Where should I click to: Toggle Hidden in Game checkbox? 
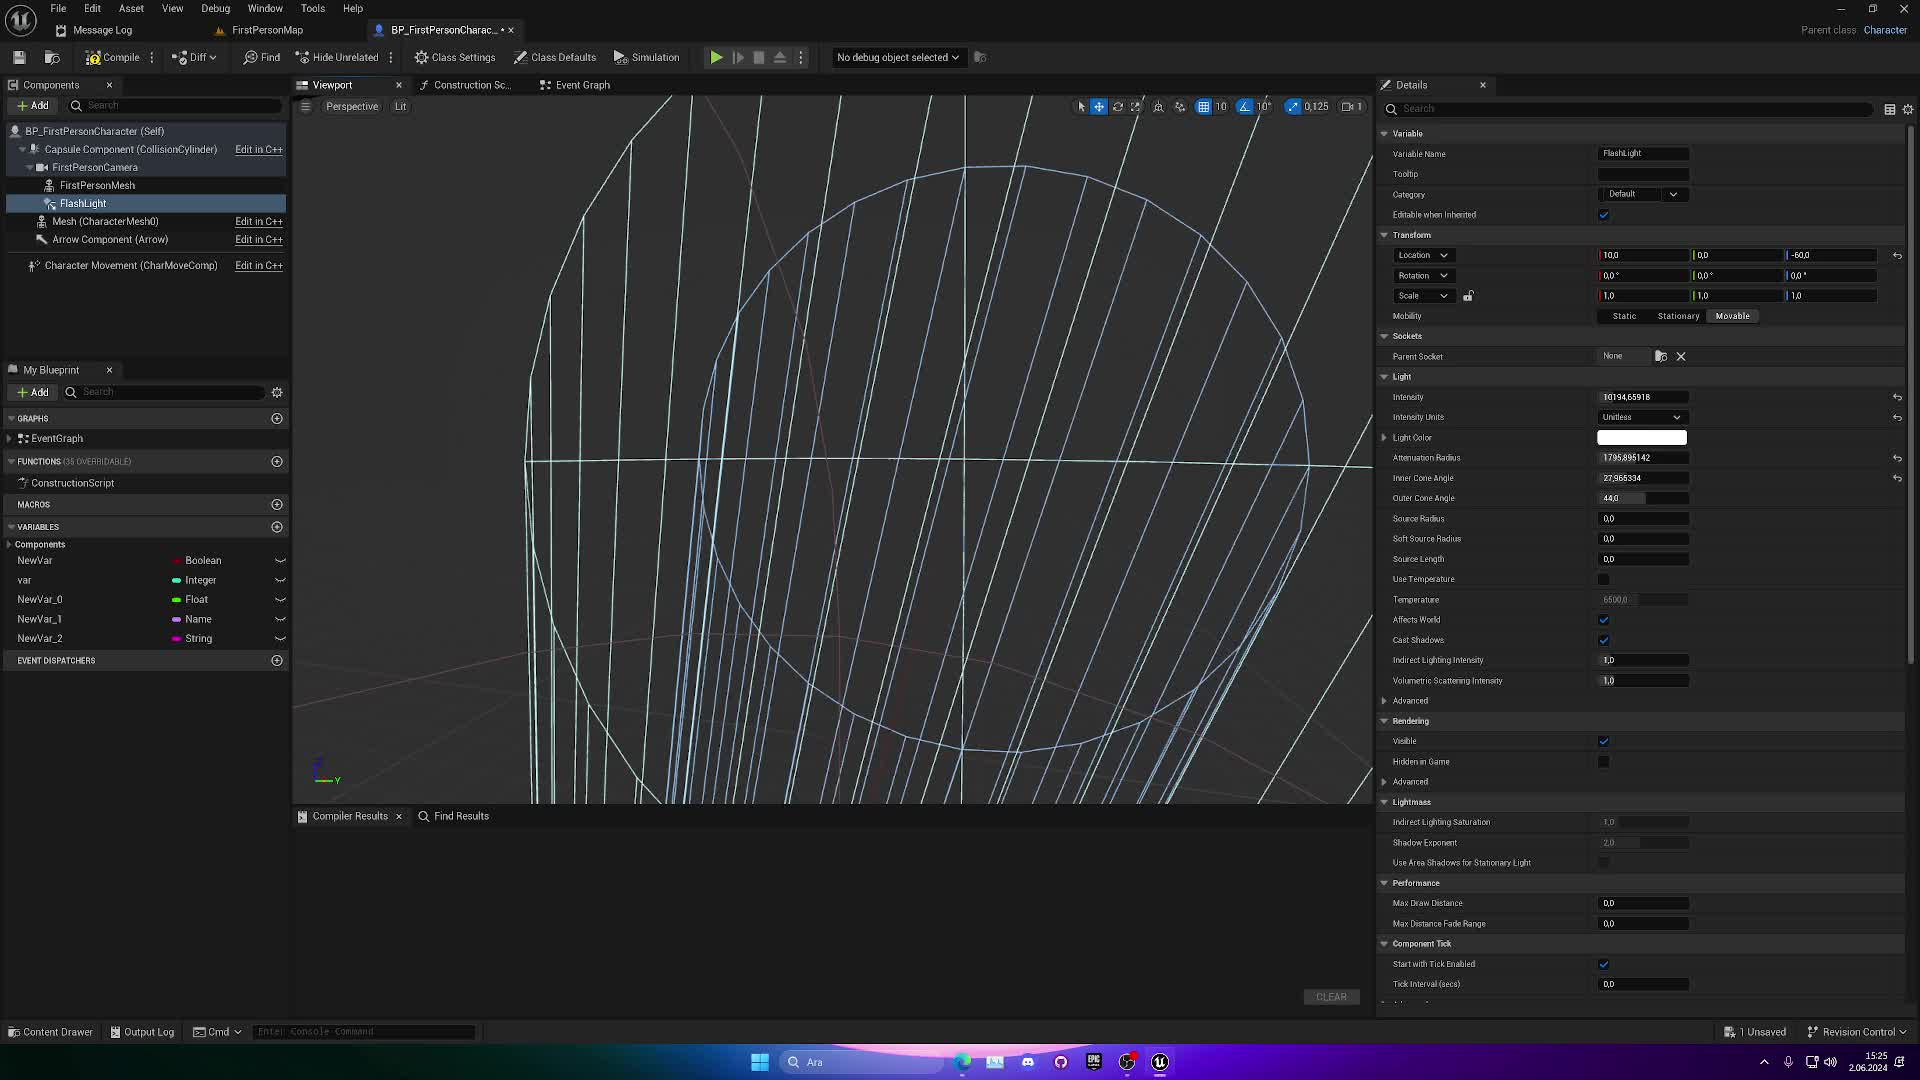tap(1604, 762)
